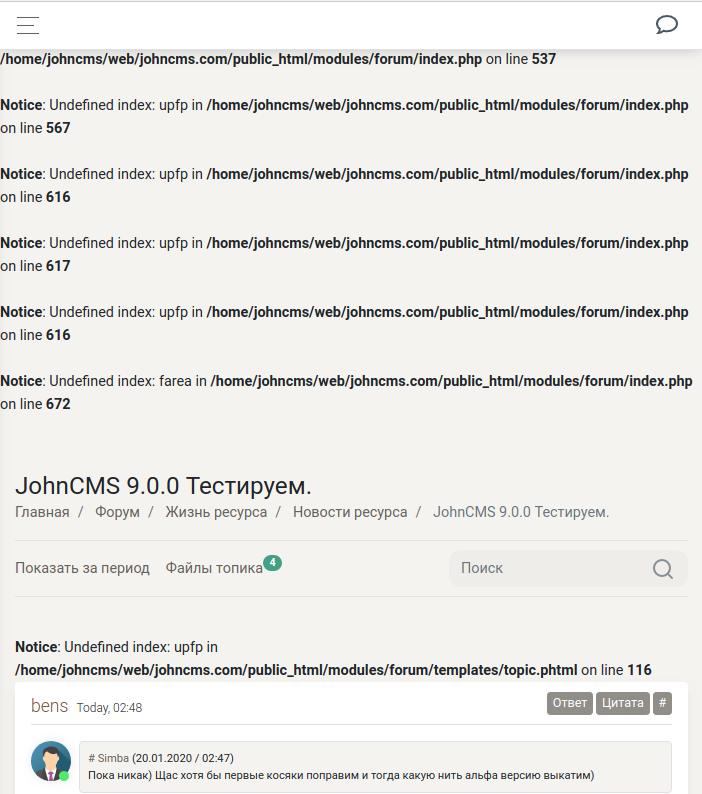Open the hamburger navigation menu
This screenshot has height=794, width=702.
tap(28, 25)
